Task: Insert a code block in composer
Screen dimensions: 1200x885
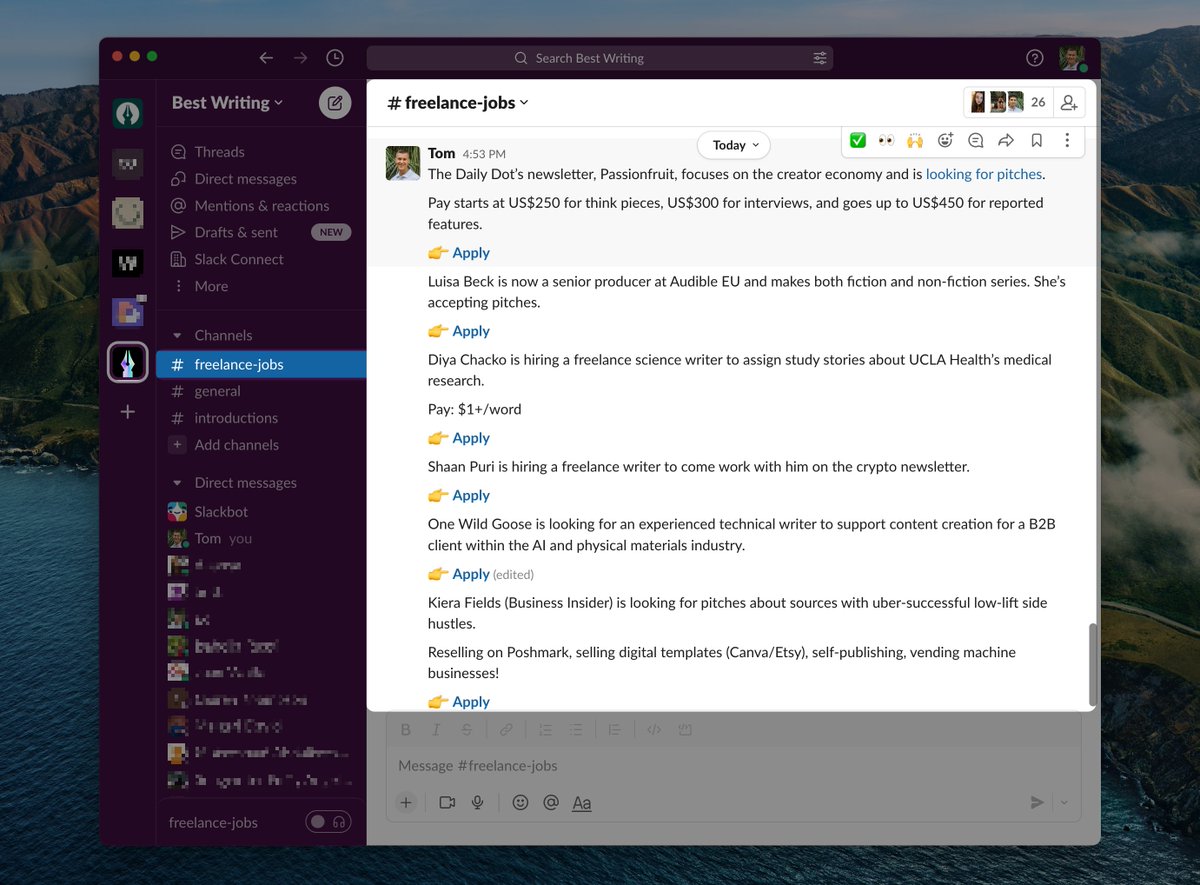Action: tap(685, 730)
